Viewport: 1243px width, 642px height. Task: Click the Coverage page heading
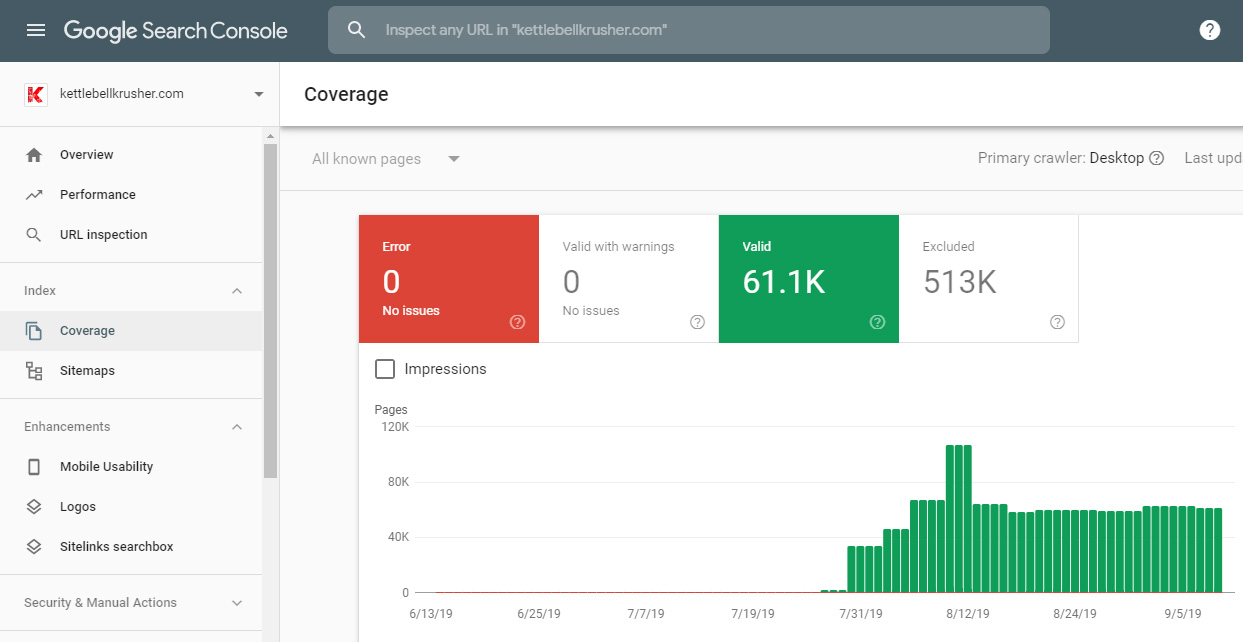coord(346,94)
